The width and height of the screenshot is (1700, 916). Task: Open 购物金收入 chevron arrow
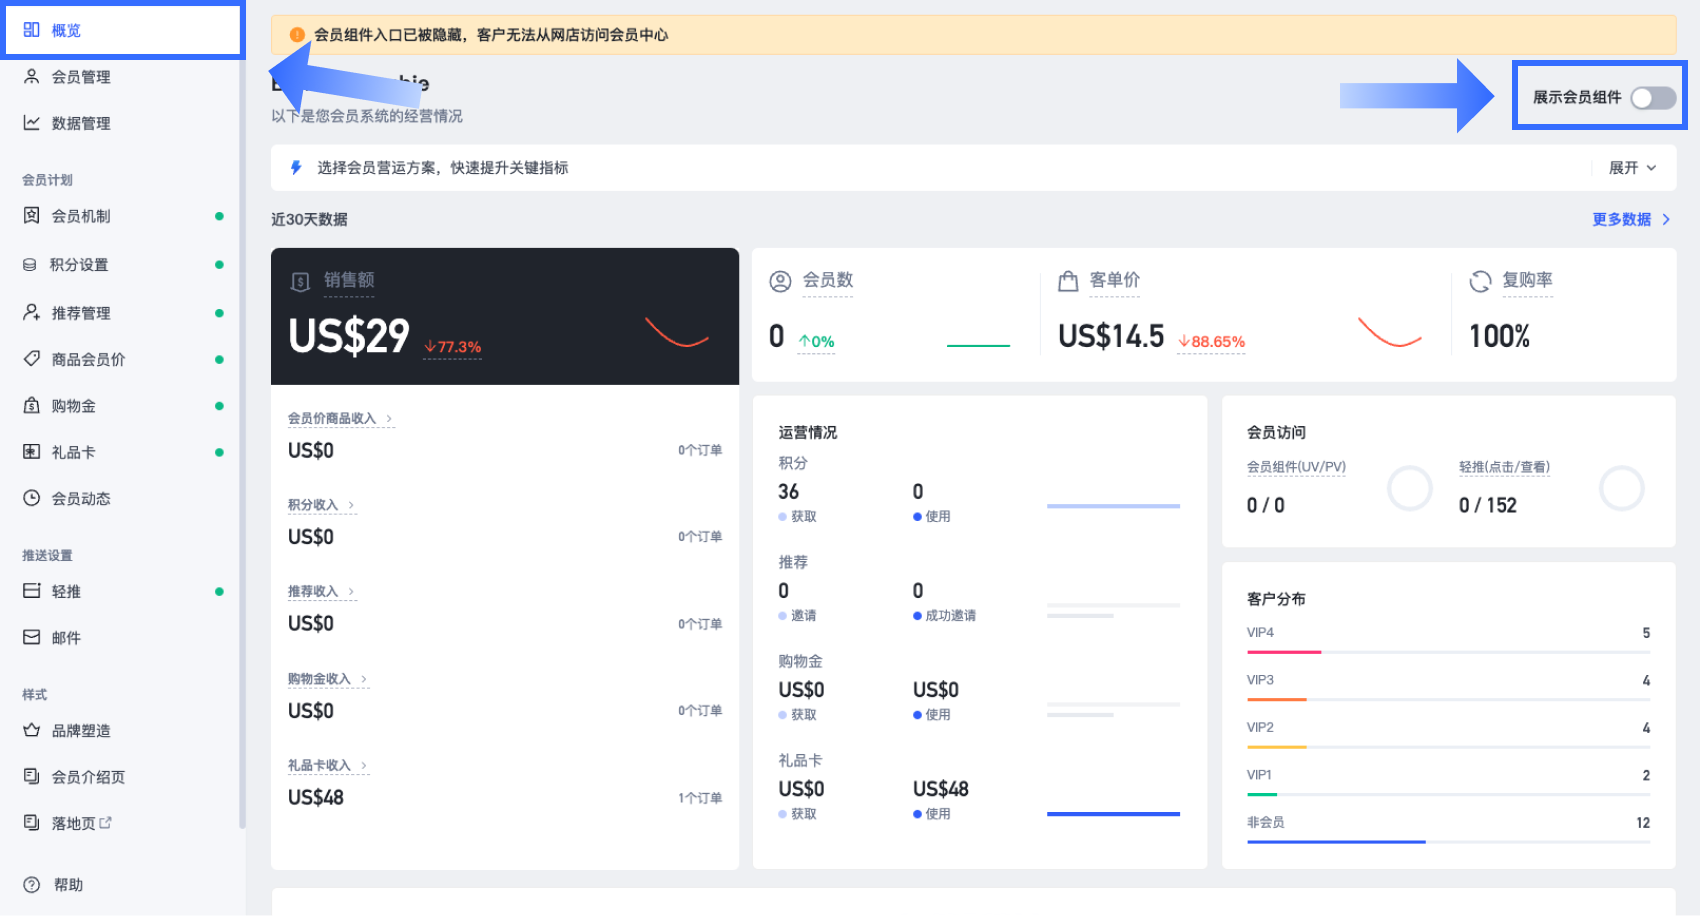(x=364, y=679)
